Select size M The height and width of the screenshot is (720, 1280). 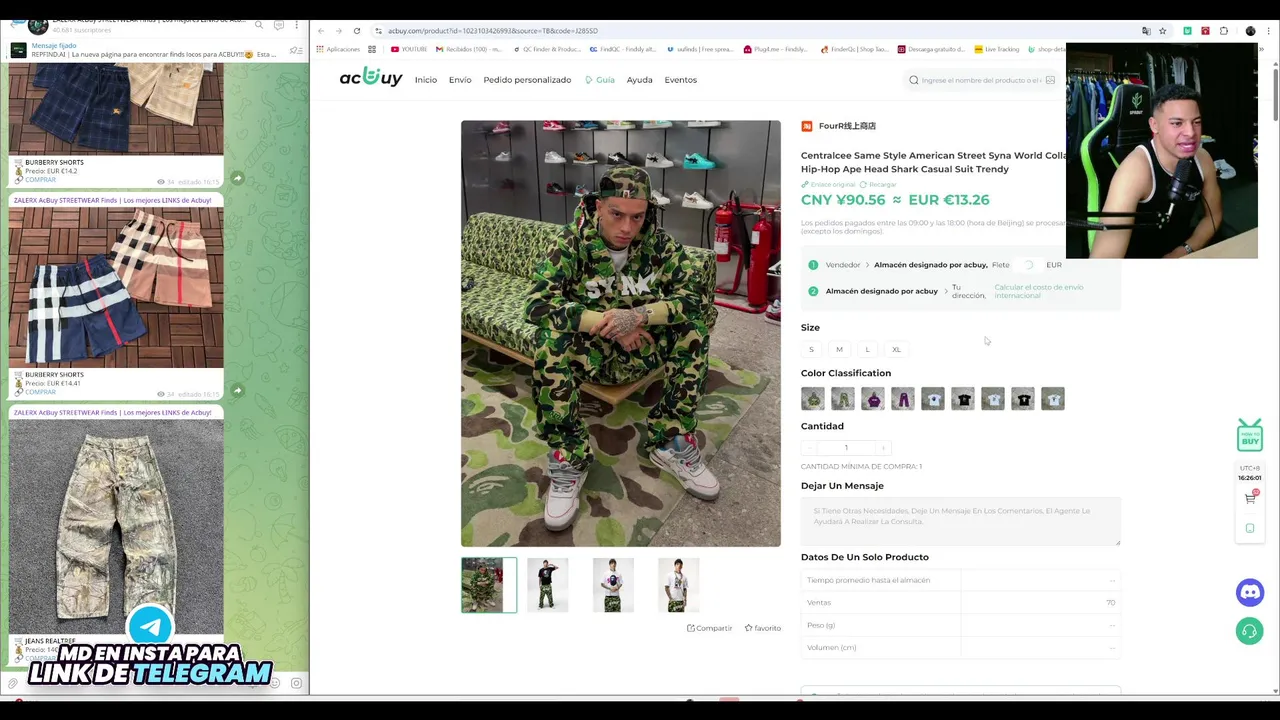839,349
